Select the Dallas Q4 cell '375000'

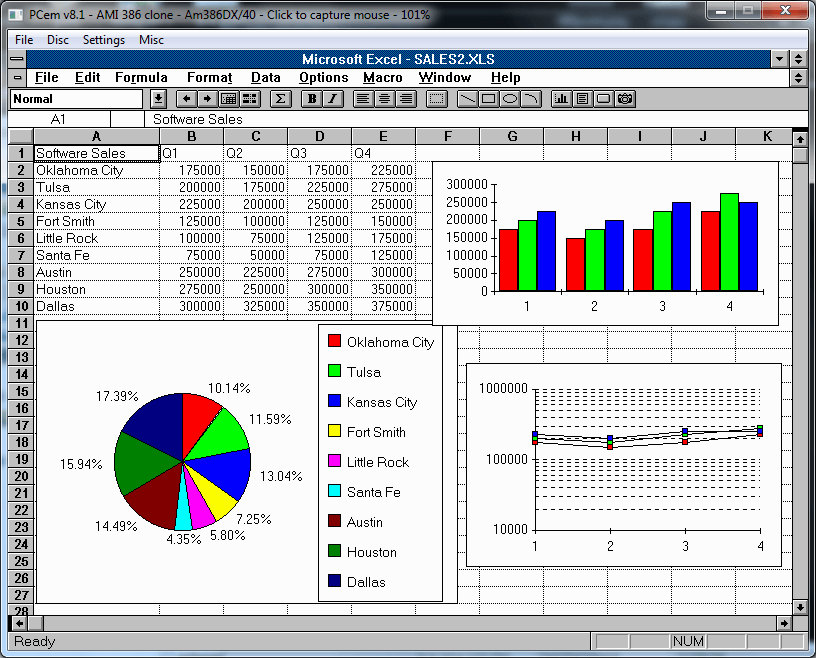pos(384,306)
